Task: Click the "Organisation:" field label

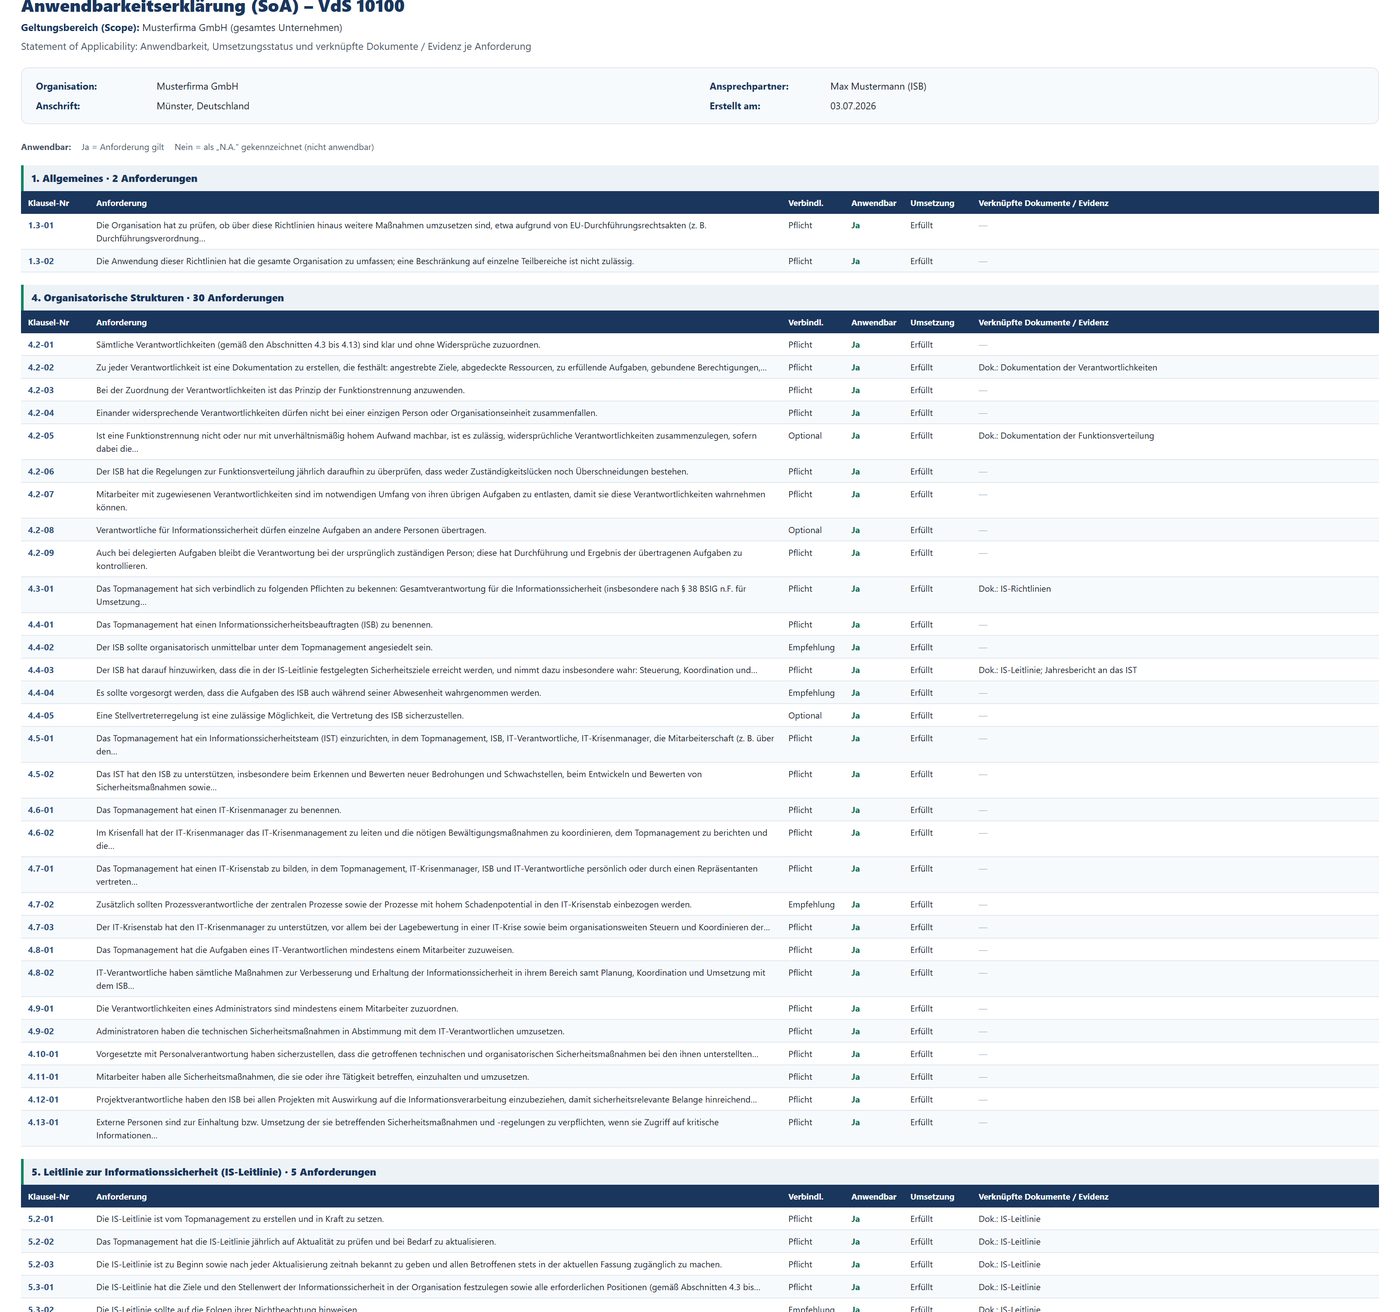Action: [x=67, y=87]
